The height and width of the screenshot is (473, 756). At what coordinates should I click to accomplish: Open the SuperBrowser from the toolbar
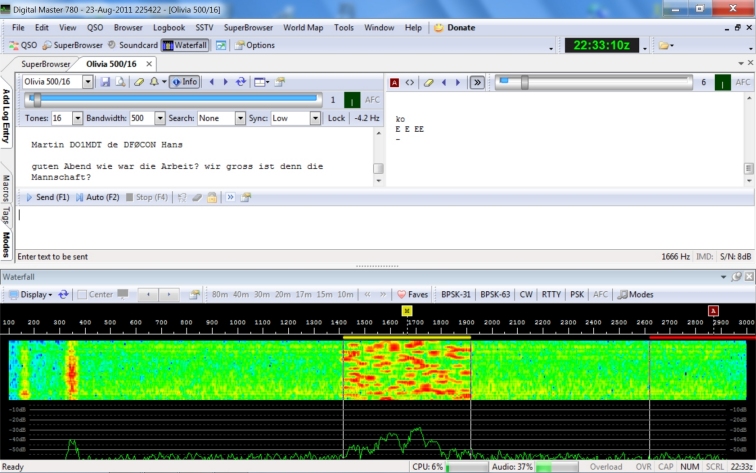click(70, 45)
